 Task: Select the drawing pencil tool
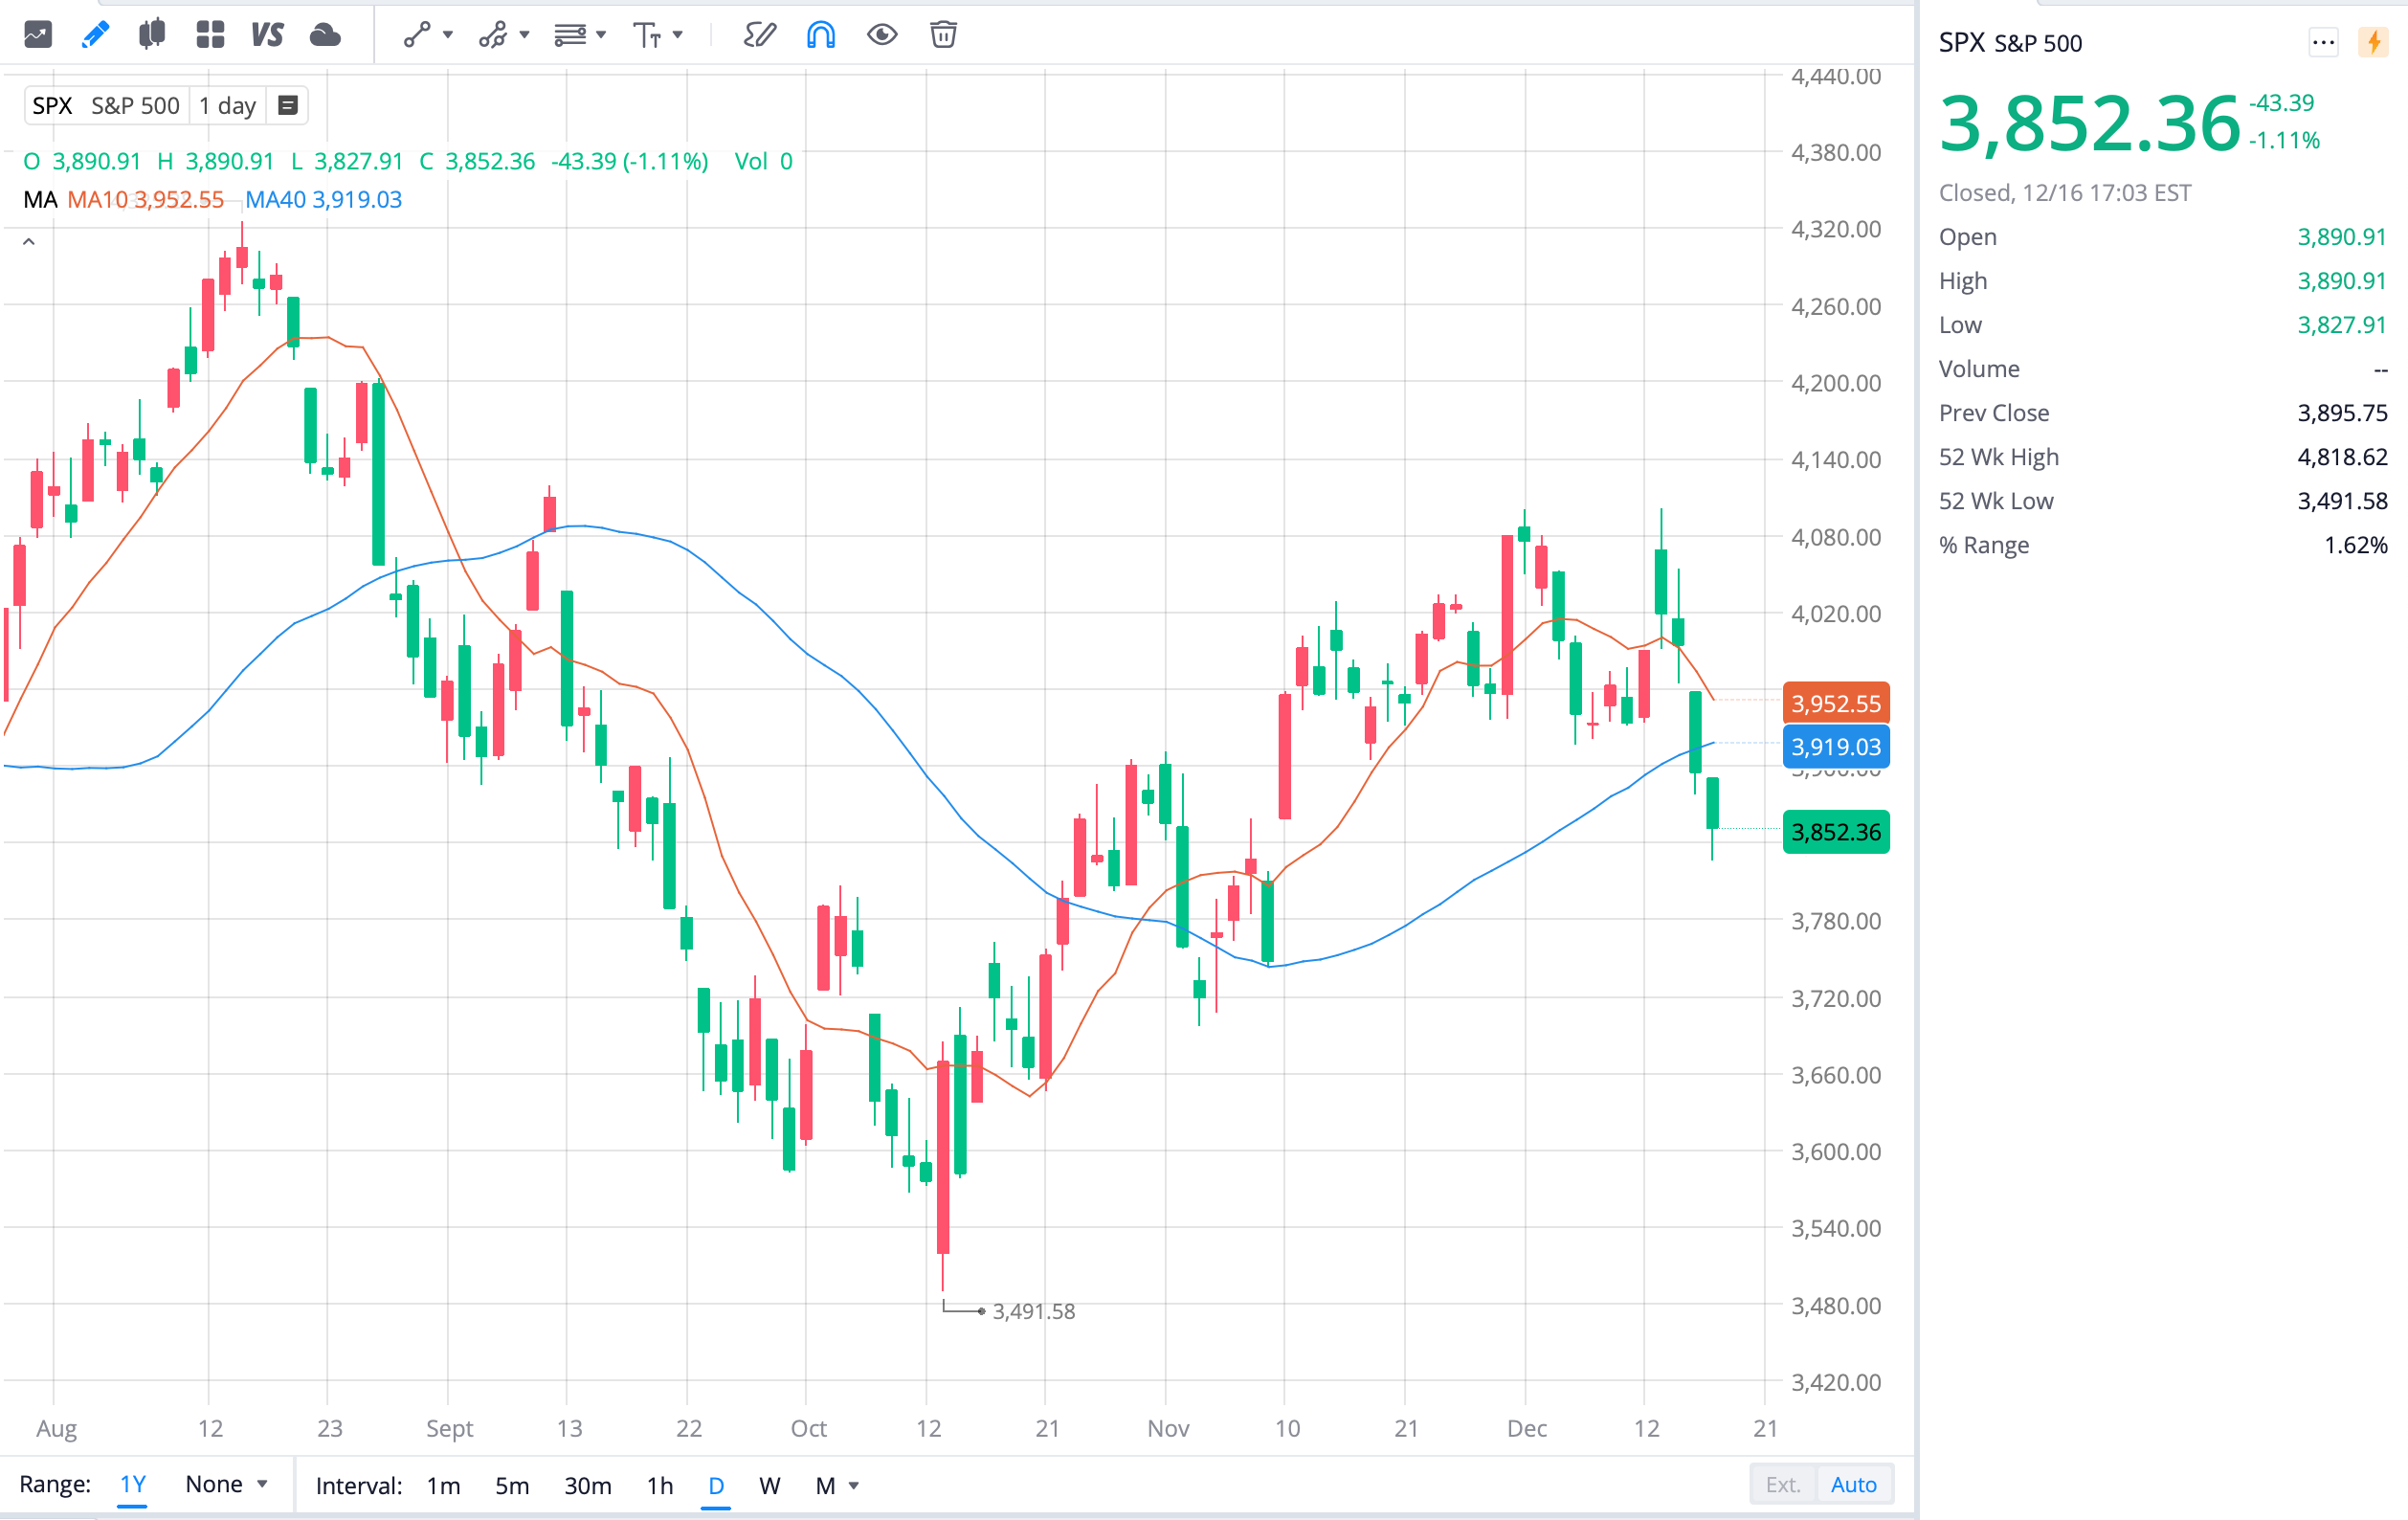[x=95, y=35]
